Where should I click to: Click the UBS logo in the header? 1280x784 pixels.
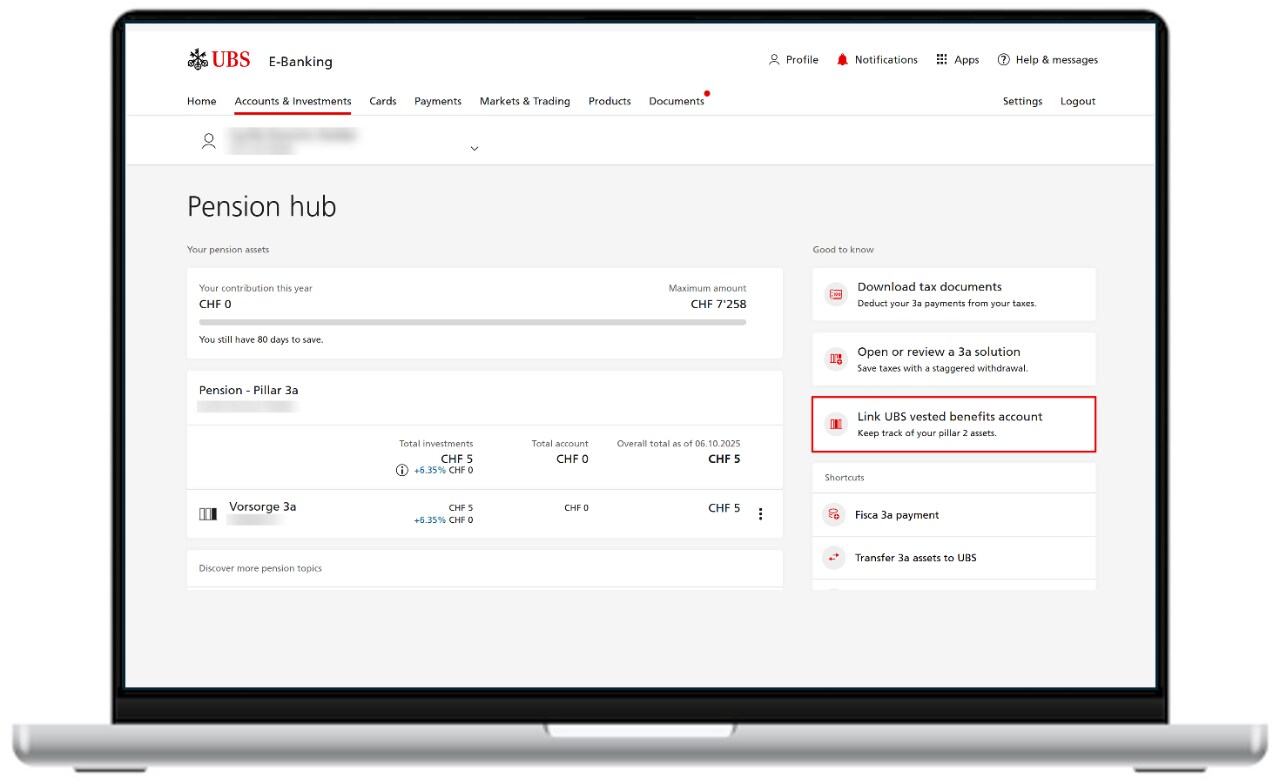point(219,60)
